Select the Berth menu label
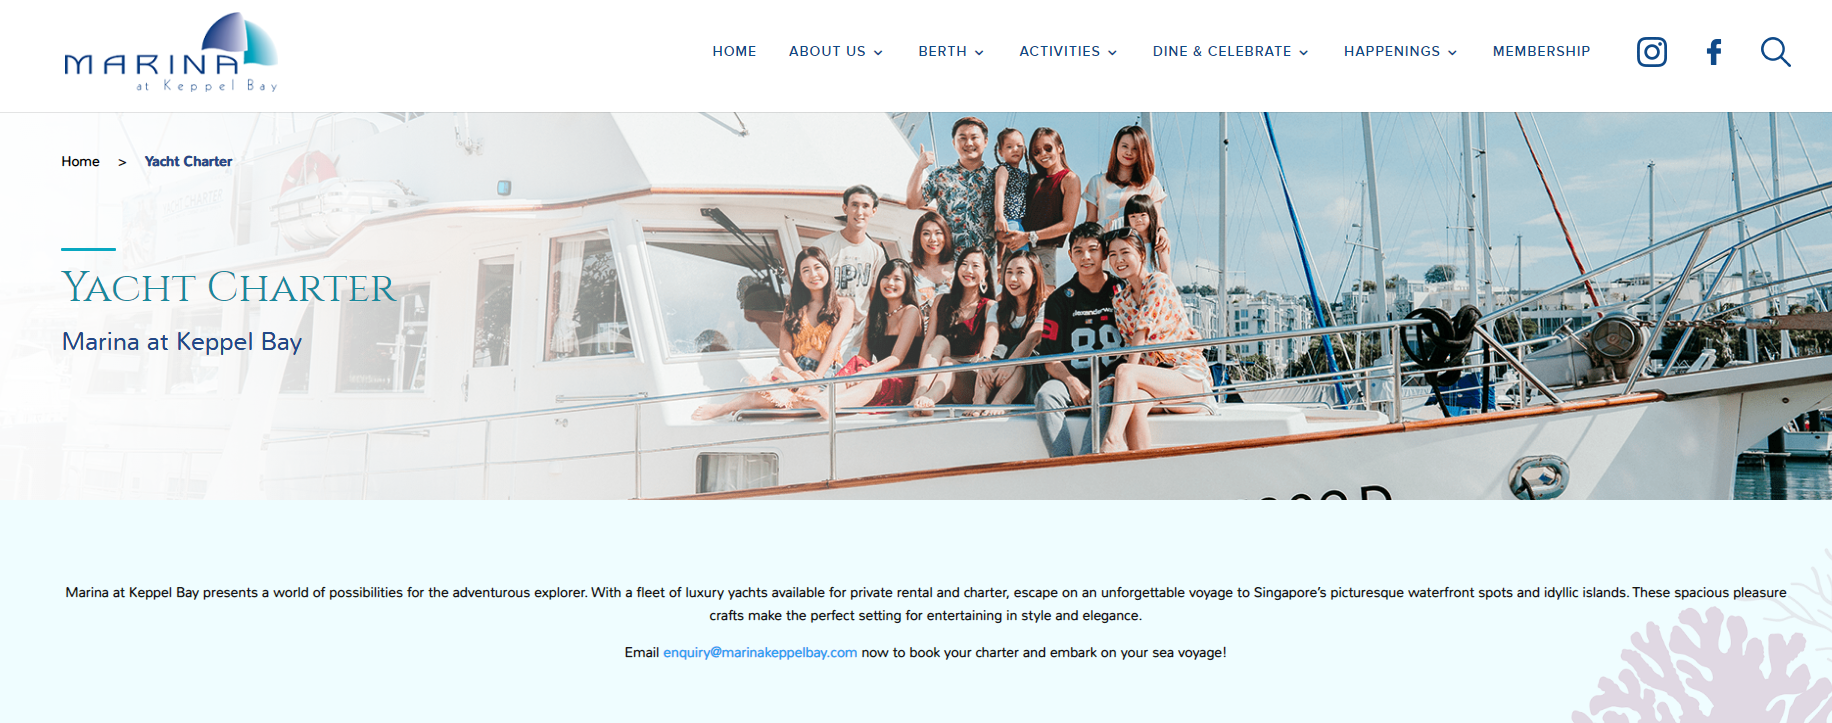This screenshot has height=723, width=1832. coord(942,51)
